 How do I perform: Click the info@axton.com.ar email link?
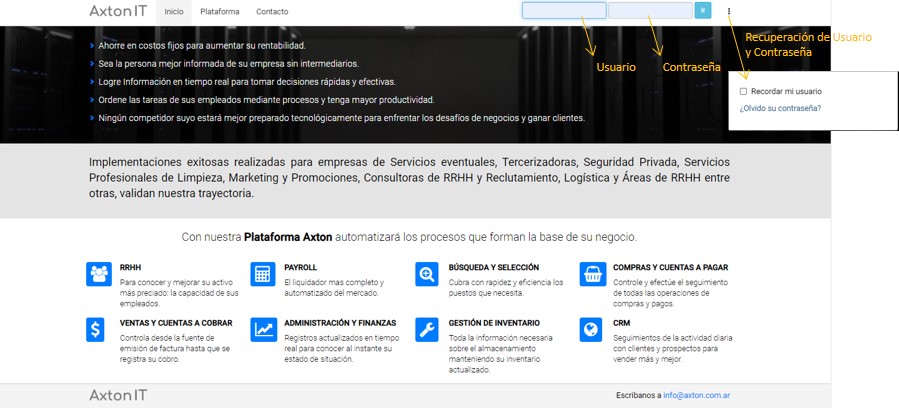(698, 395)
